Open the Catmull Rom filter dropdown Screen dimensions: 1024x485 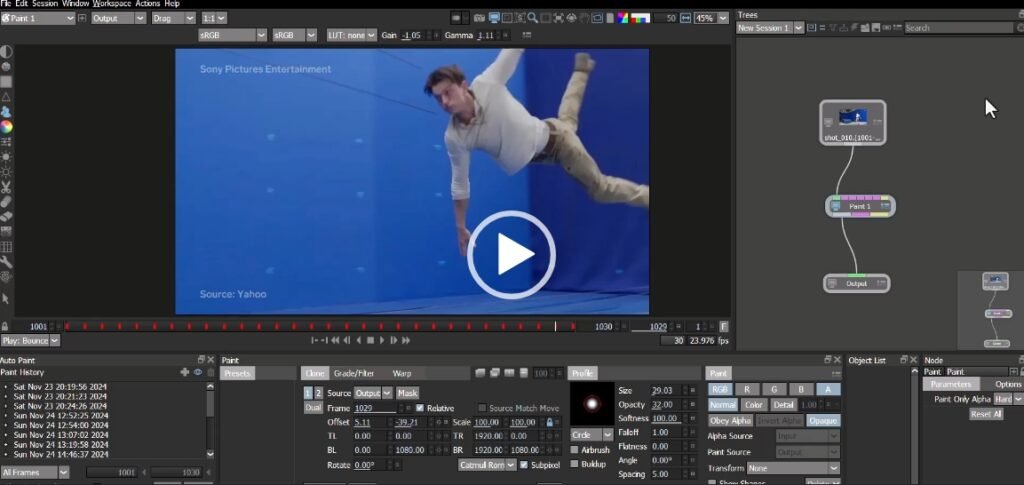tap(487, 465)
